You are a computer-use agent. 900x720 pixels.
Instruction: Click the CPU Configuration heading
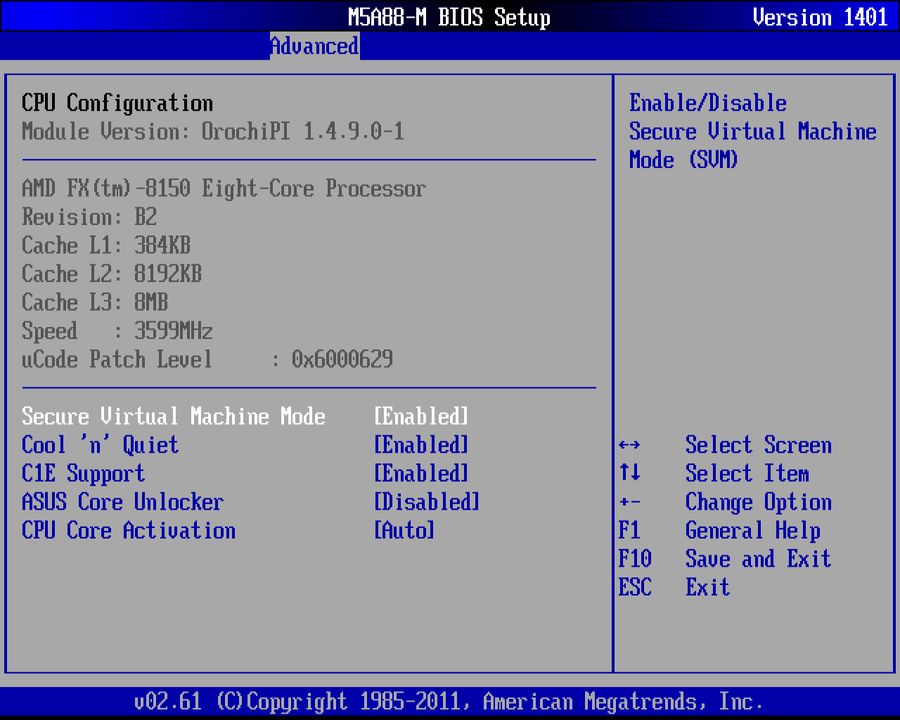pos(117,103)
